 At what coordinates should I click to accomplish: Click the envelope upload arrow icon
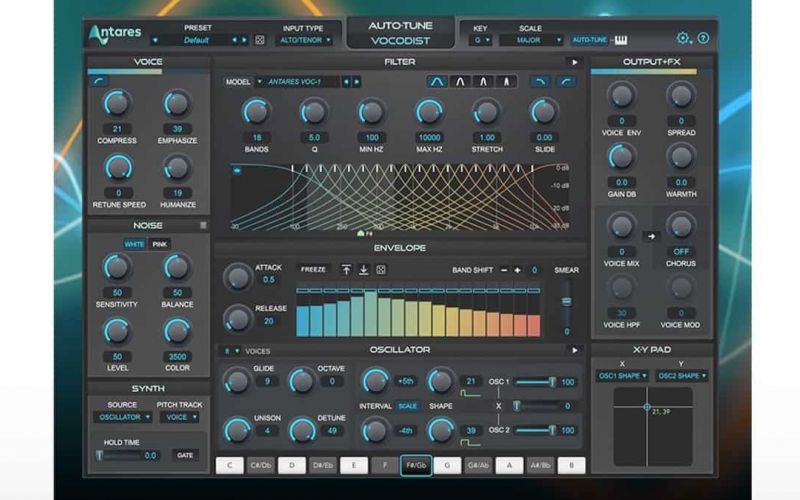(347, 270)
